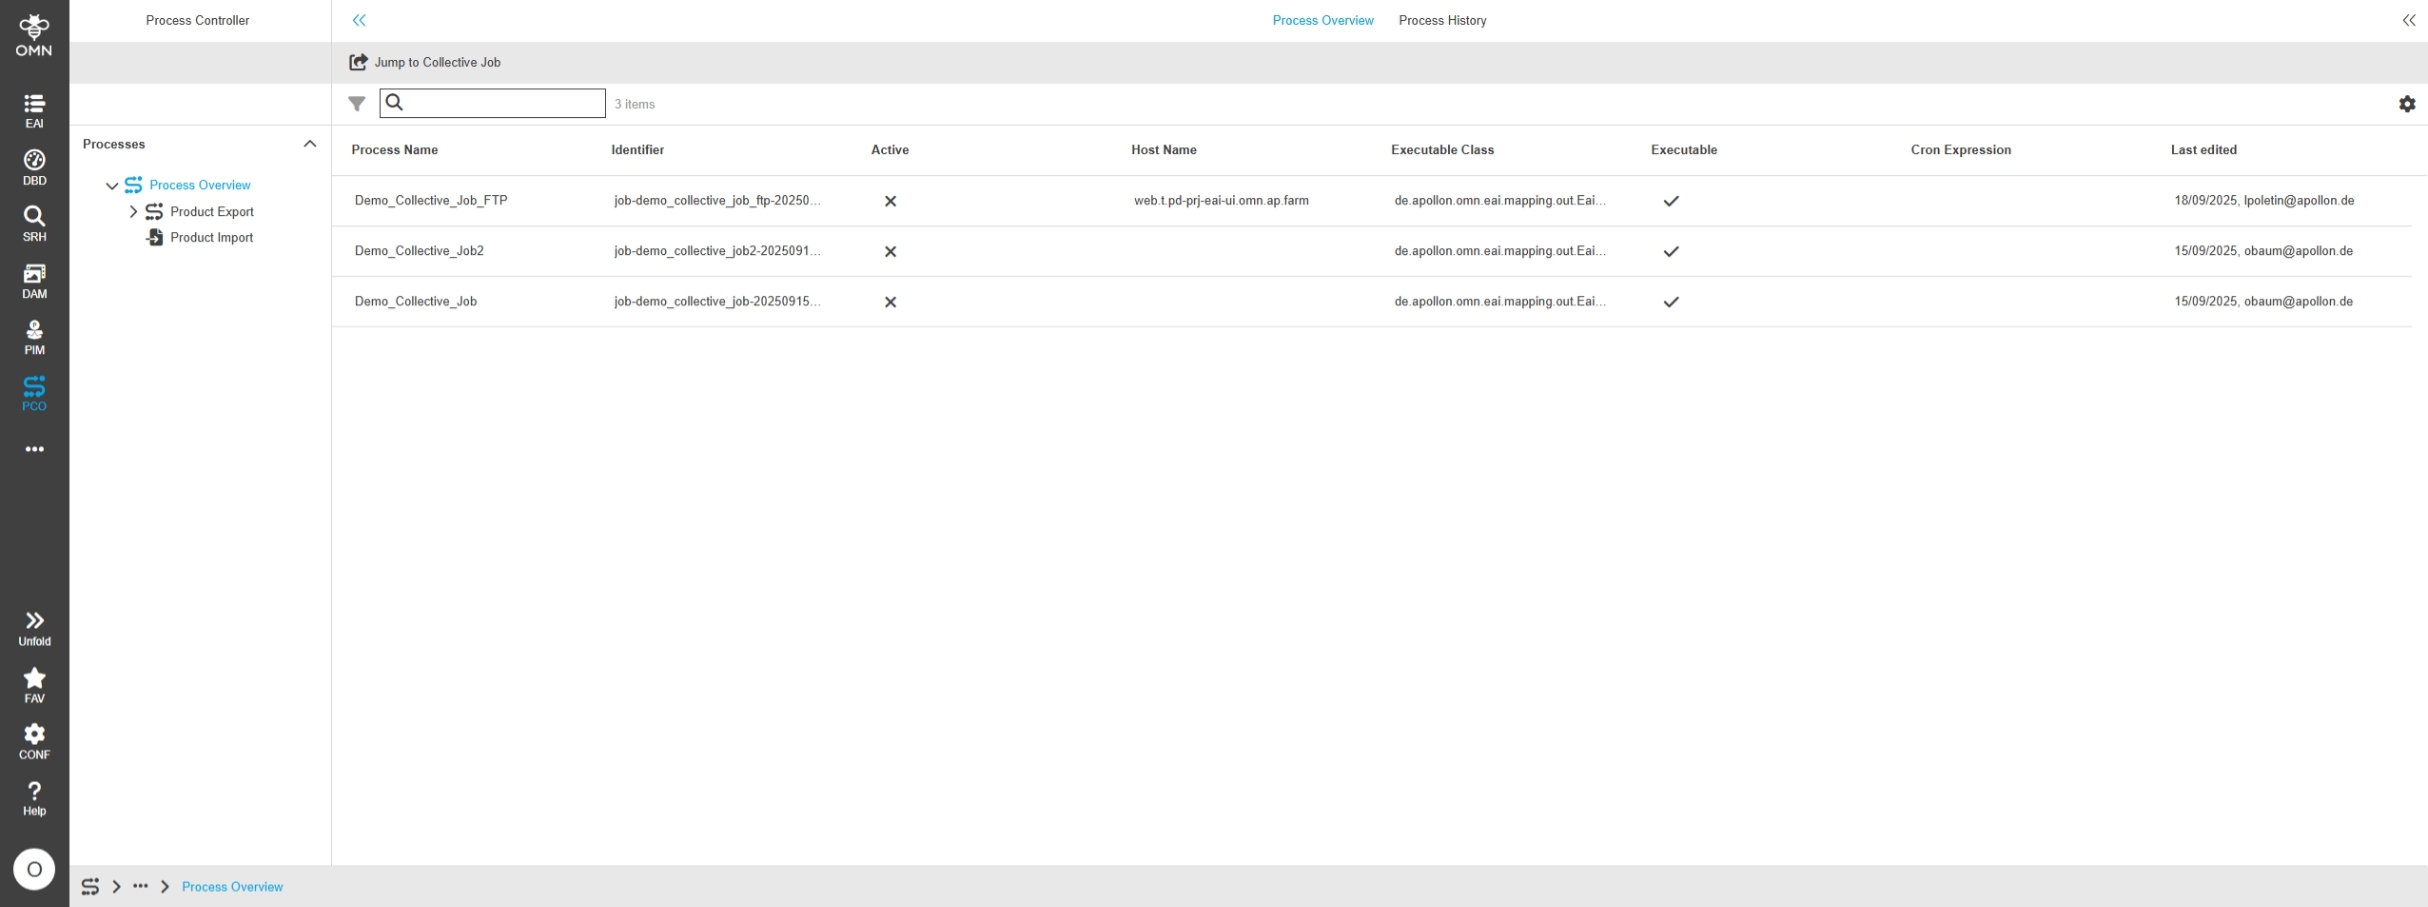Toggle Active status for Demo_Collective_Job_FTP

click(890, 201)
